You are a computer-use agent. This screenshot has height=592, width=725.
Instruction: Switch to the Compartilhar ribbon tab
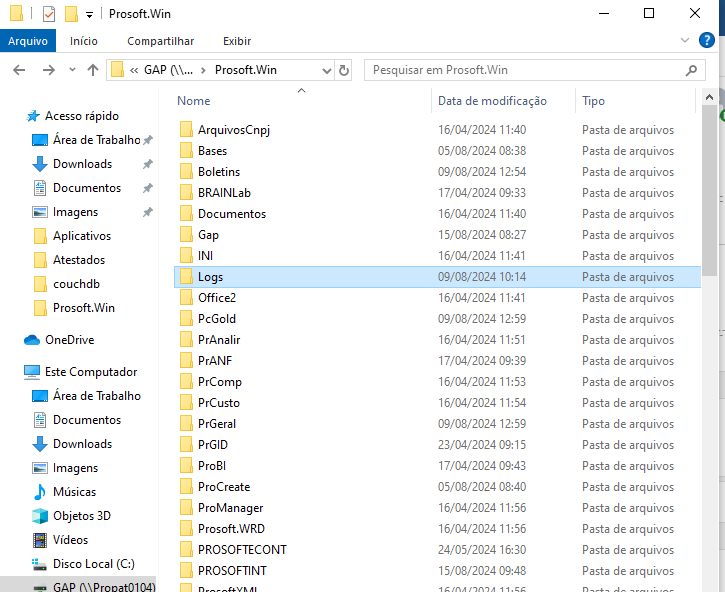(x=160, y=41)
